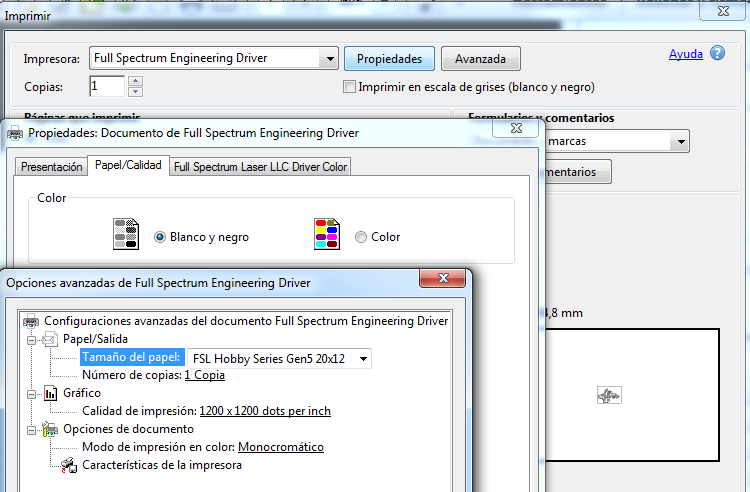The image size is (750, 492).
Task: Click the printer icon beside Configuraciones avanzadas
Action: pos(31,321)
